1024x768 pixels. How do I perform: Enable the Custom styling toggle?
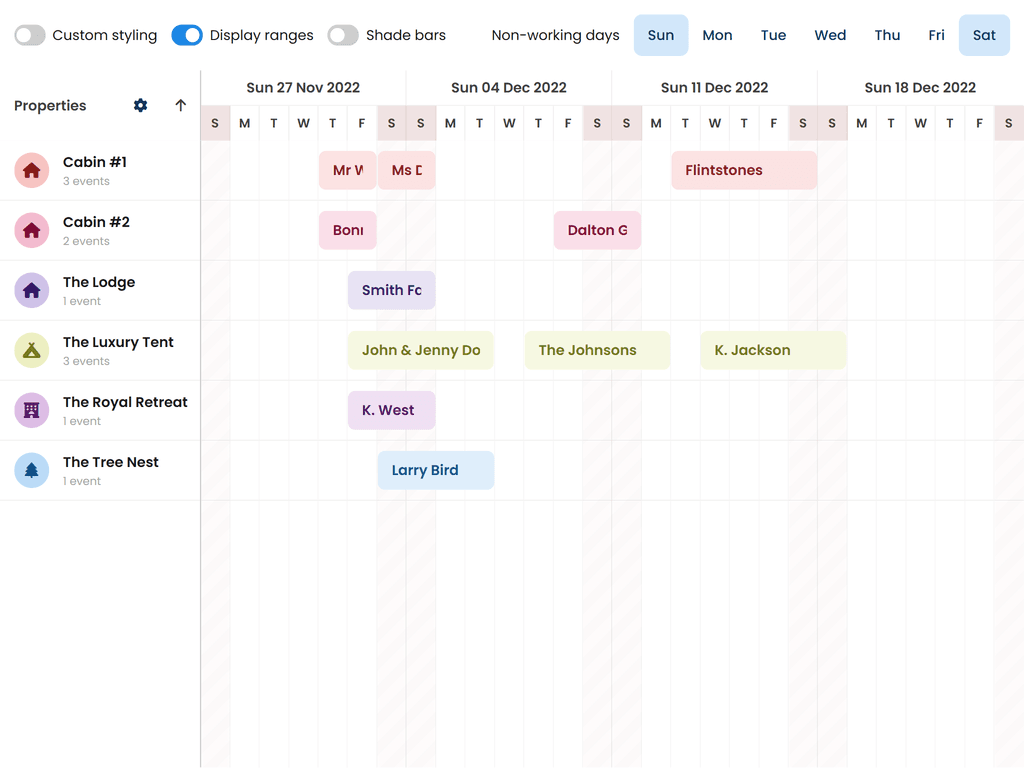pyautogui.click(x=30, y=35)
